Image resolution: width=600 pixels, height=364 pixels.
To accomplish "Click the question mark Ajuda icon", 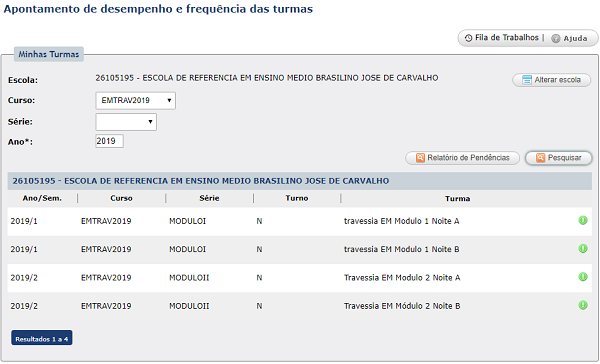I will pos(556,38).
